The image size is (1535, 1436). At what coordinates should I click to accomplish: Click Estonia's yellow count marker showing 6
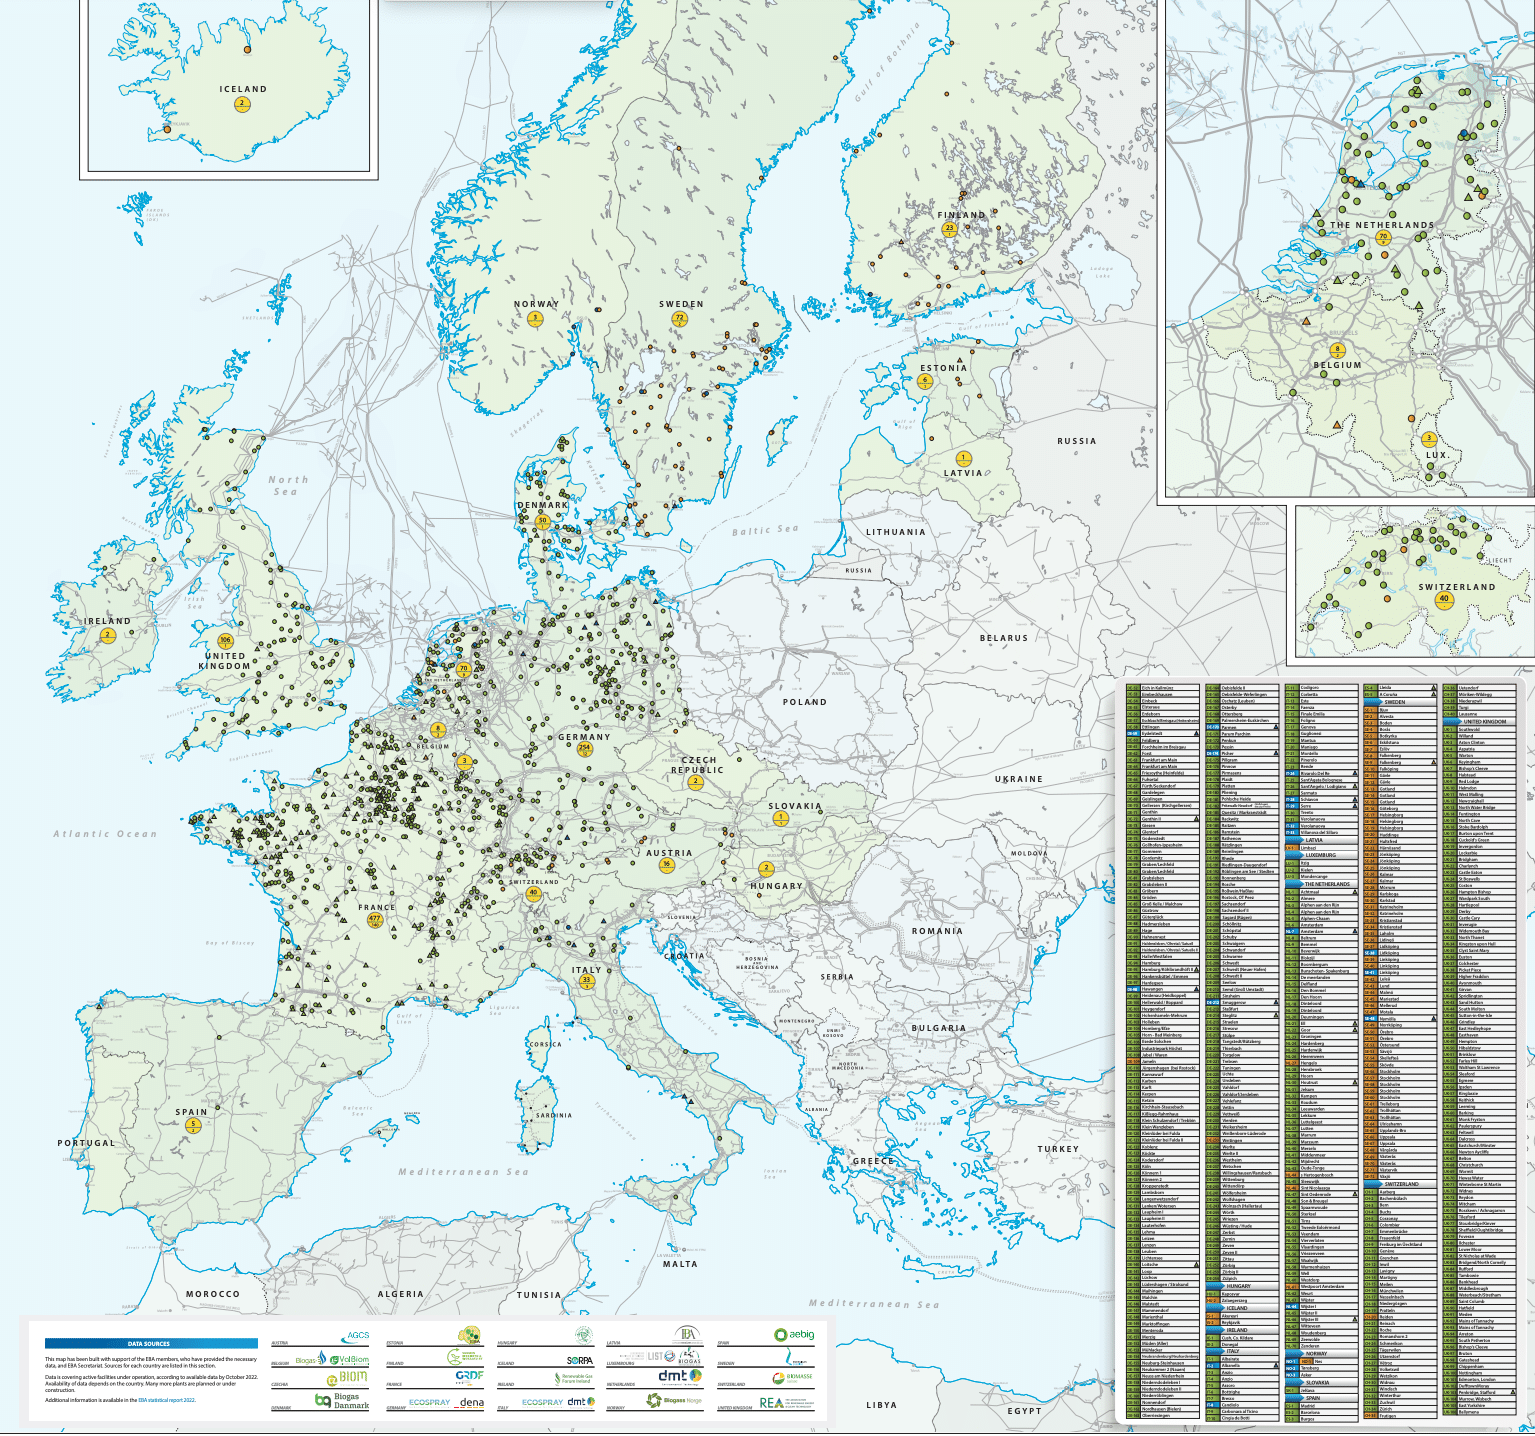coord(925,381)
